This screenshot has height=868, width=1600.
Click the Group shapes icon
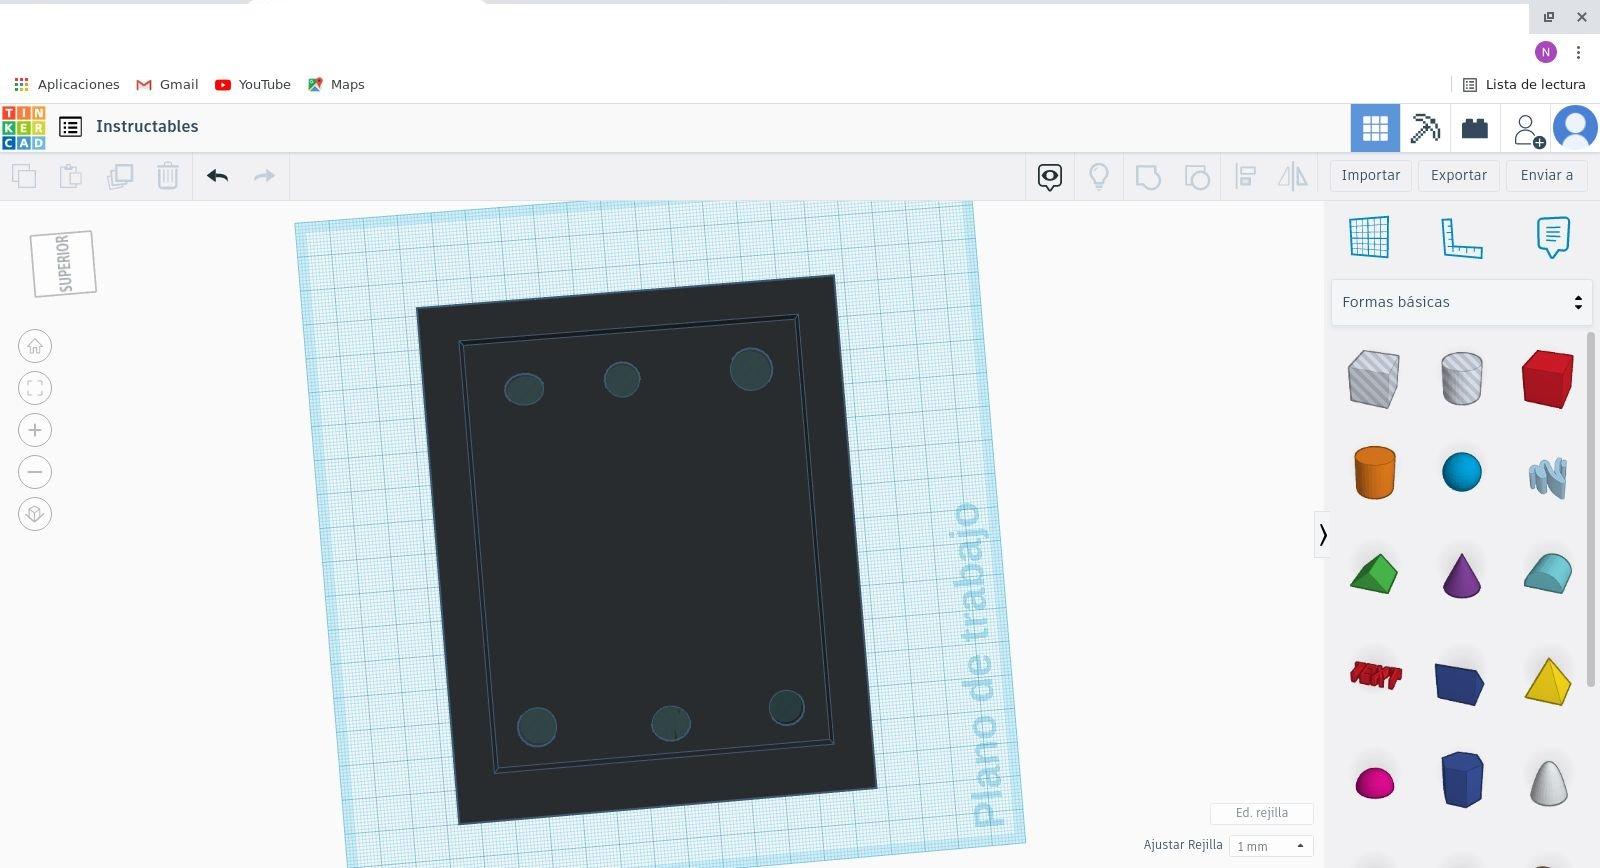(x=1148, y=177)
